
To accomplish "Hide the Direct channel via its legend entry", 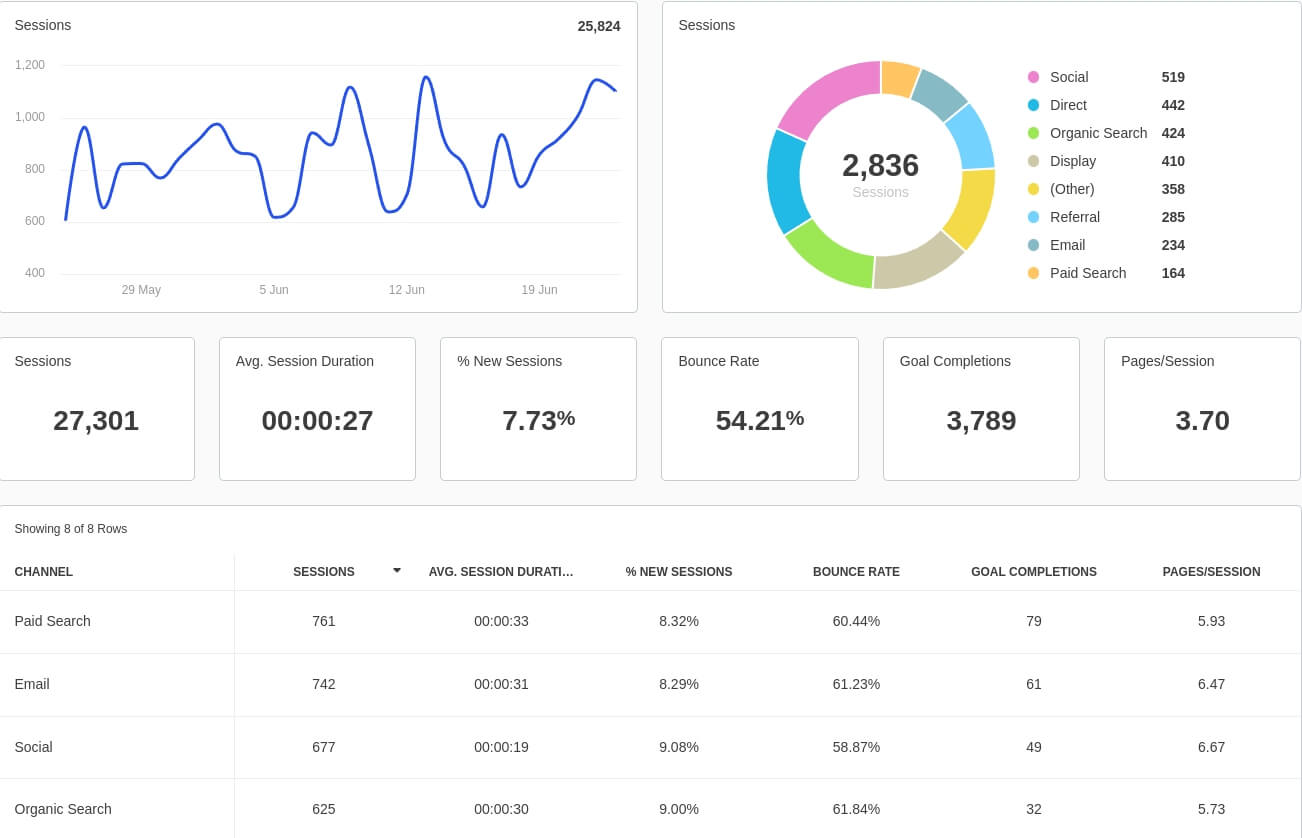I will pos(1068,105).
